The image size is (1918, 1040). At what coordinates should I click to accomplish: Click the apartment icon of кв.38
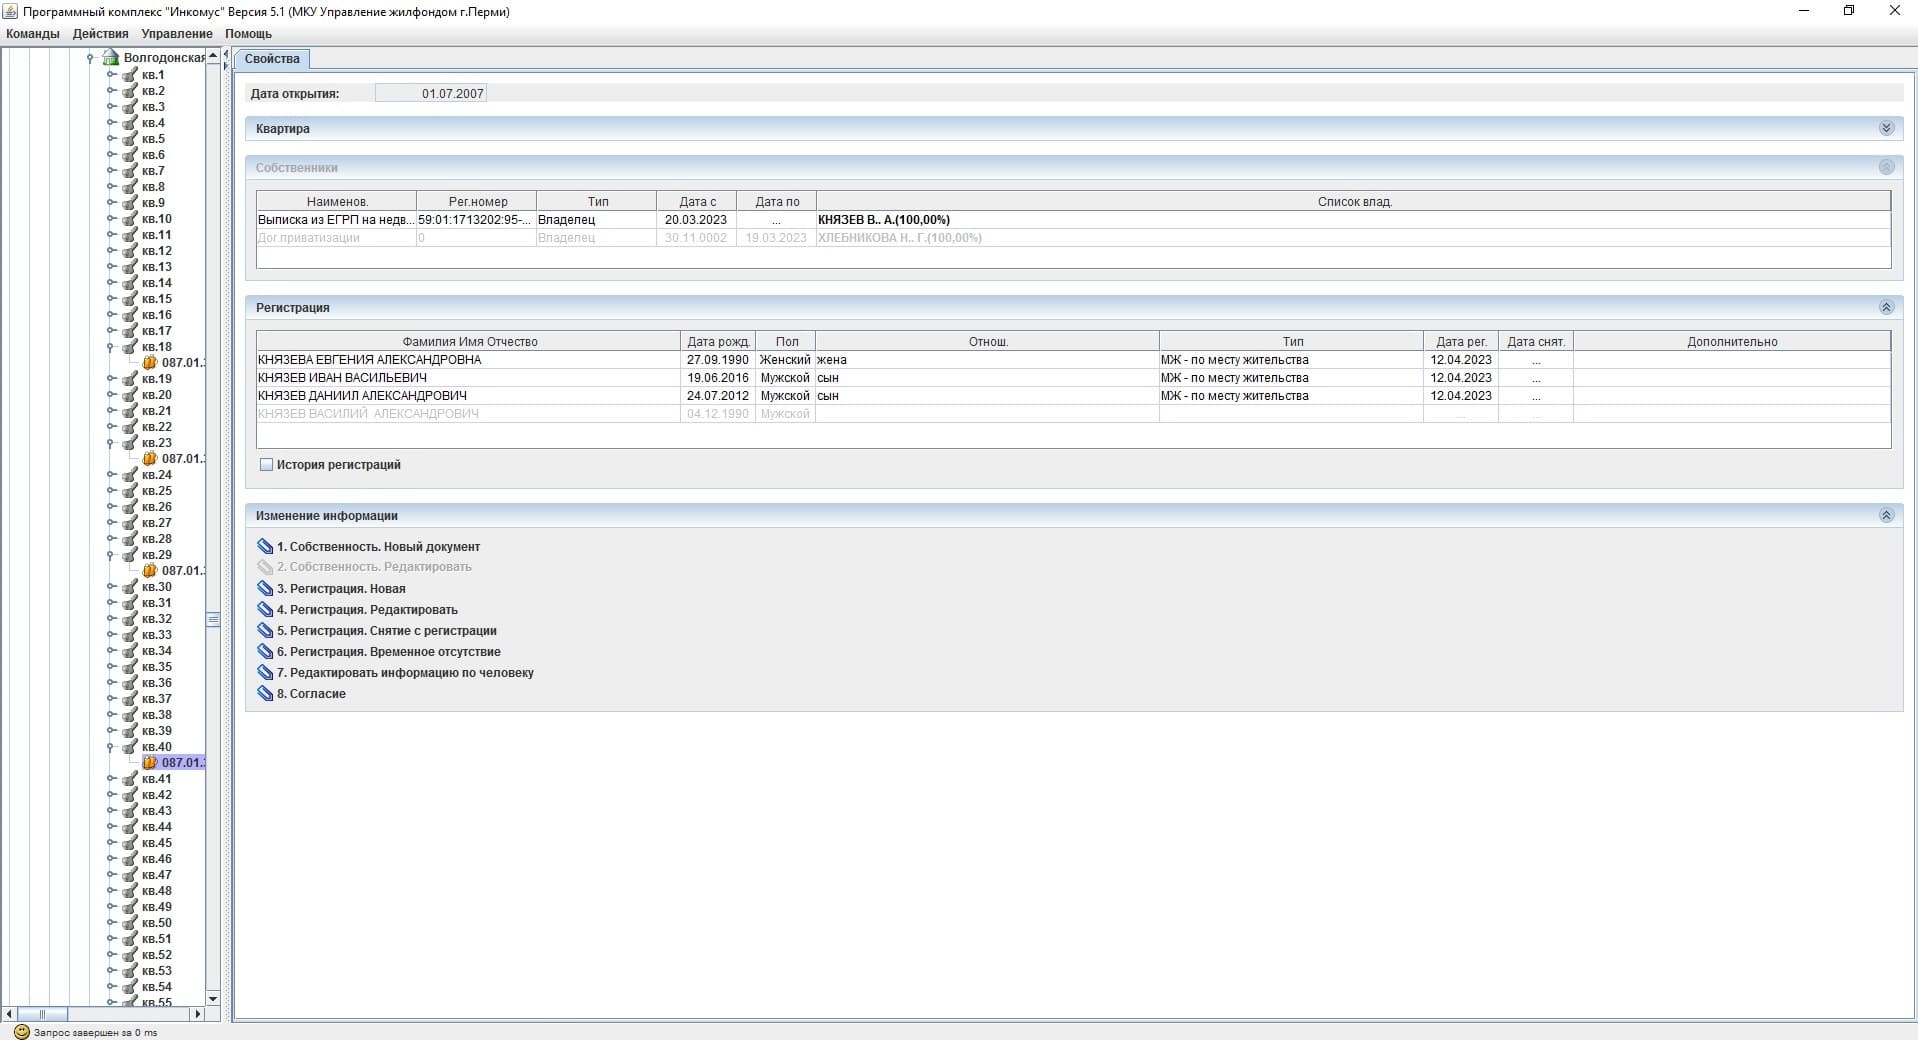pos(130,715)
